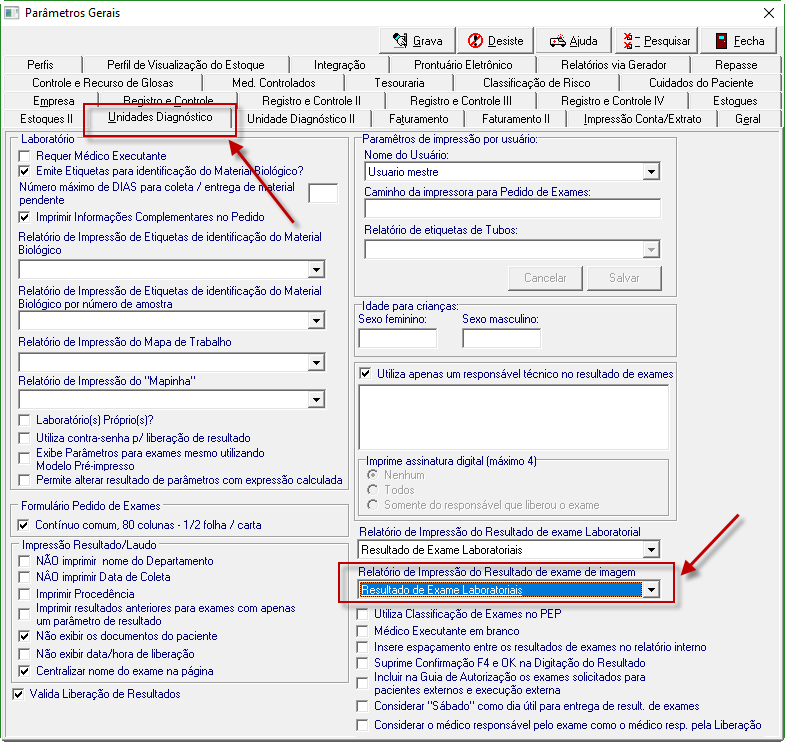The width and height of the screenshot is (785, 742).
Task: Select the Prontuário Eletrônico tab
Action: [463, 65]
